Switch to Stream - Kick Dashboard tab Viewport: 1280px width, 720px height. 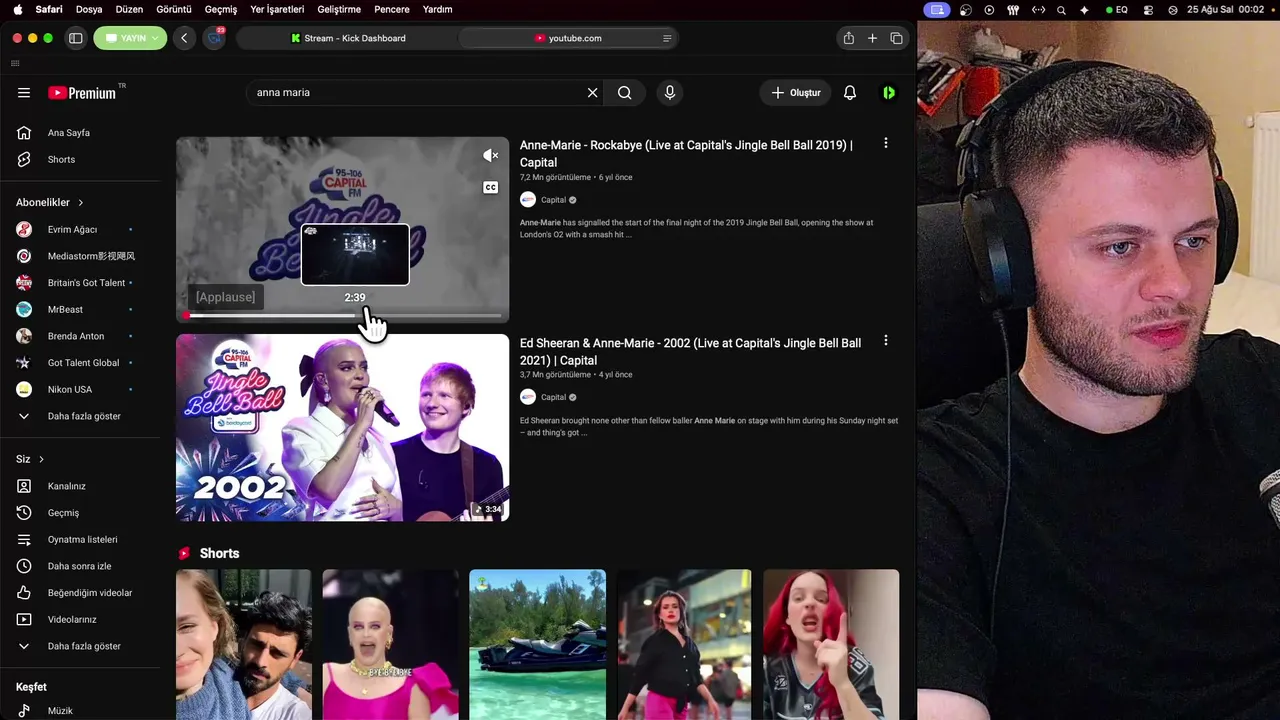tap(348, 38)
